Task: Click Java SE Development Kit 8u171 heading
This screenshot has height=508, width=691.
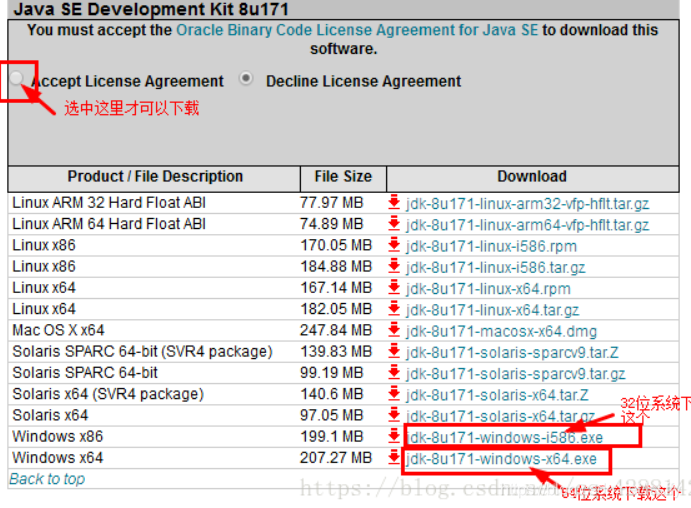Action: pyautogui.click(x=151, y=9)
